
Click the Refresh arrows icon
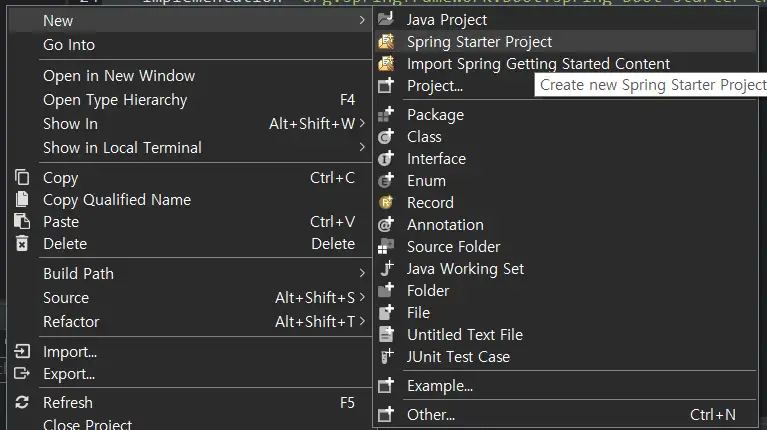pyautogui.click(x=22, y=402)
